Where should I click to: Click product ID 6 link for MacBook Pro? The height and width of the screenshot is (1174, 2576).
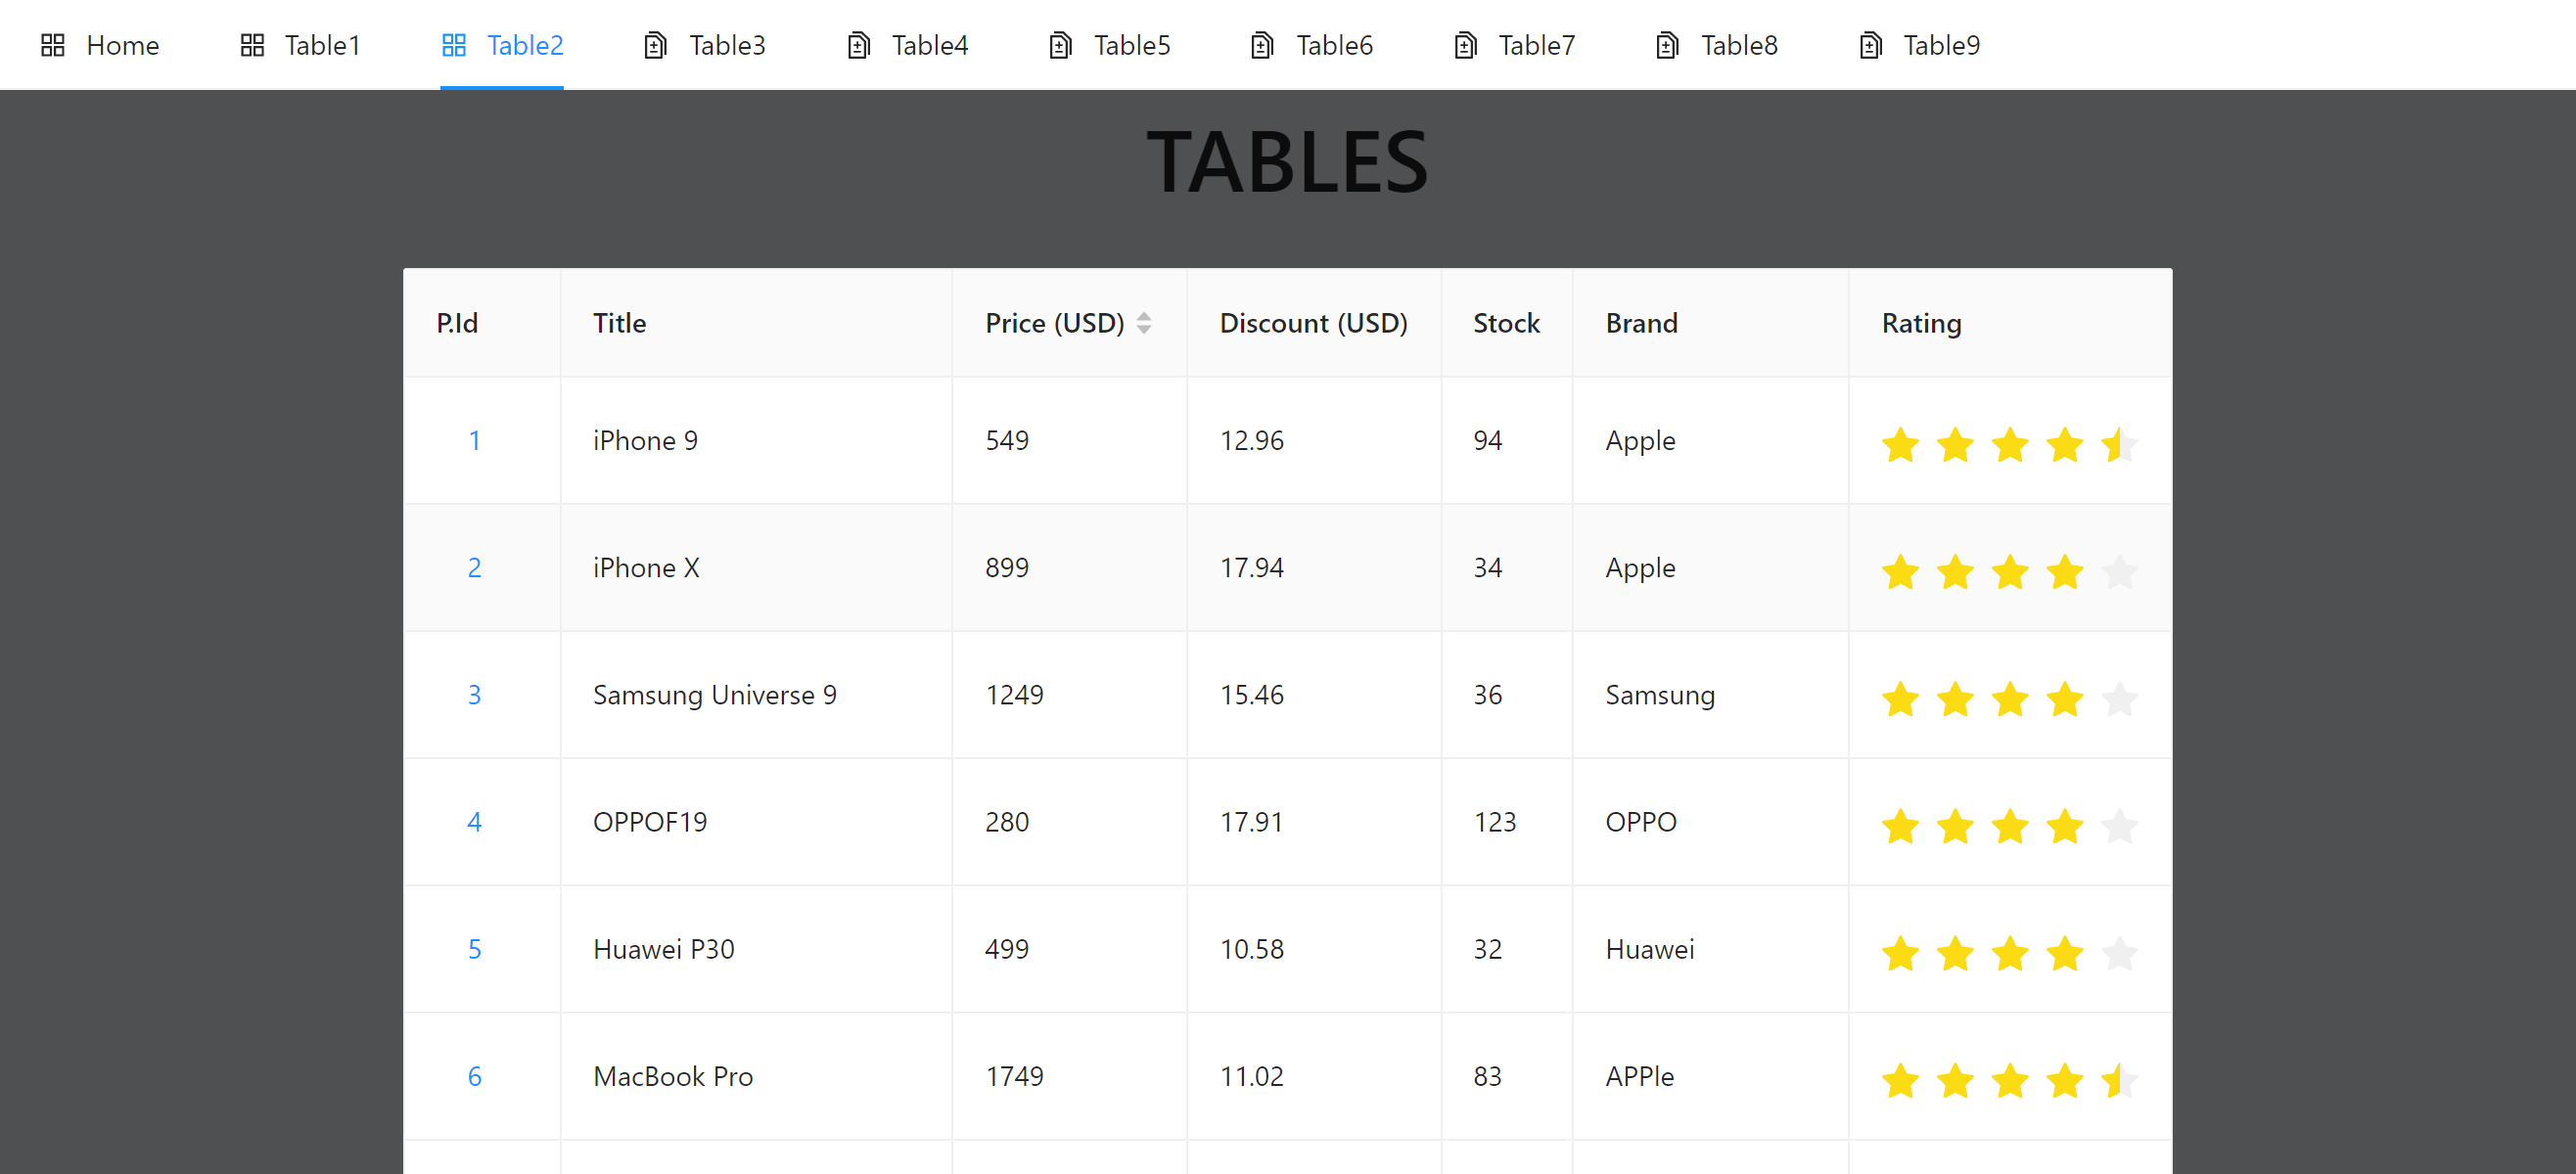[474, 1076]
